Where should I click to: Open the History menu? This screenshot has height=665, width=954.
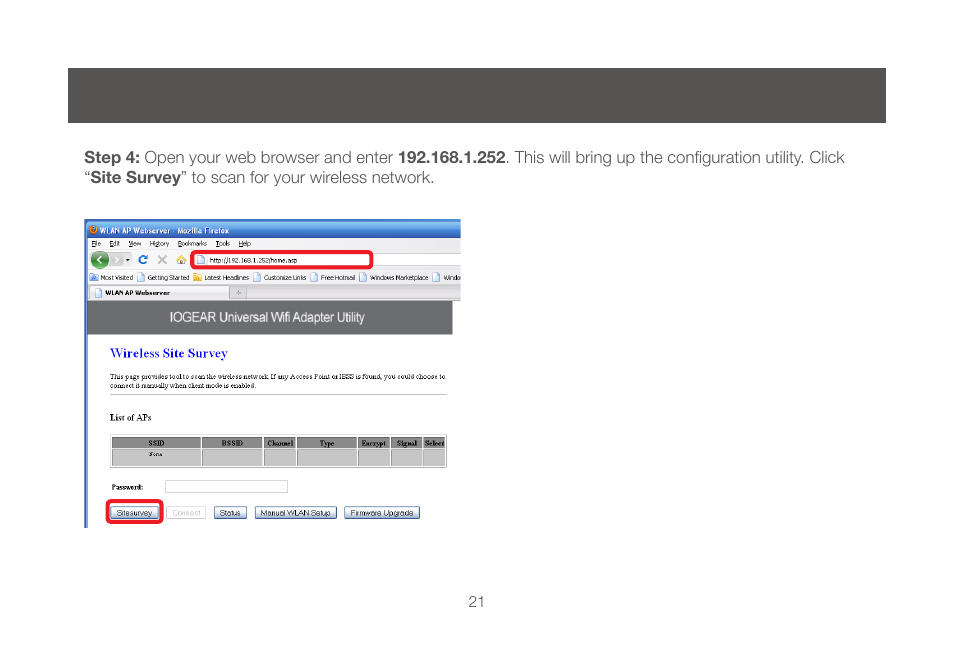(x=159, y=243)
